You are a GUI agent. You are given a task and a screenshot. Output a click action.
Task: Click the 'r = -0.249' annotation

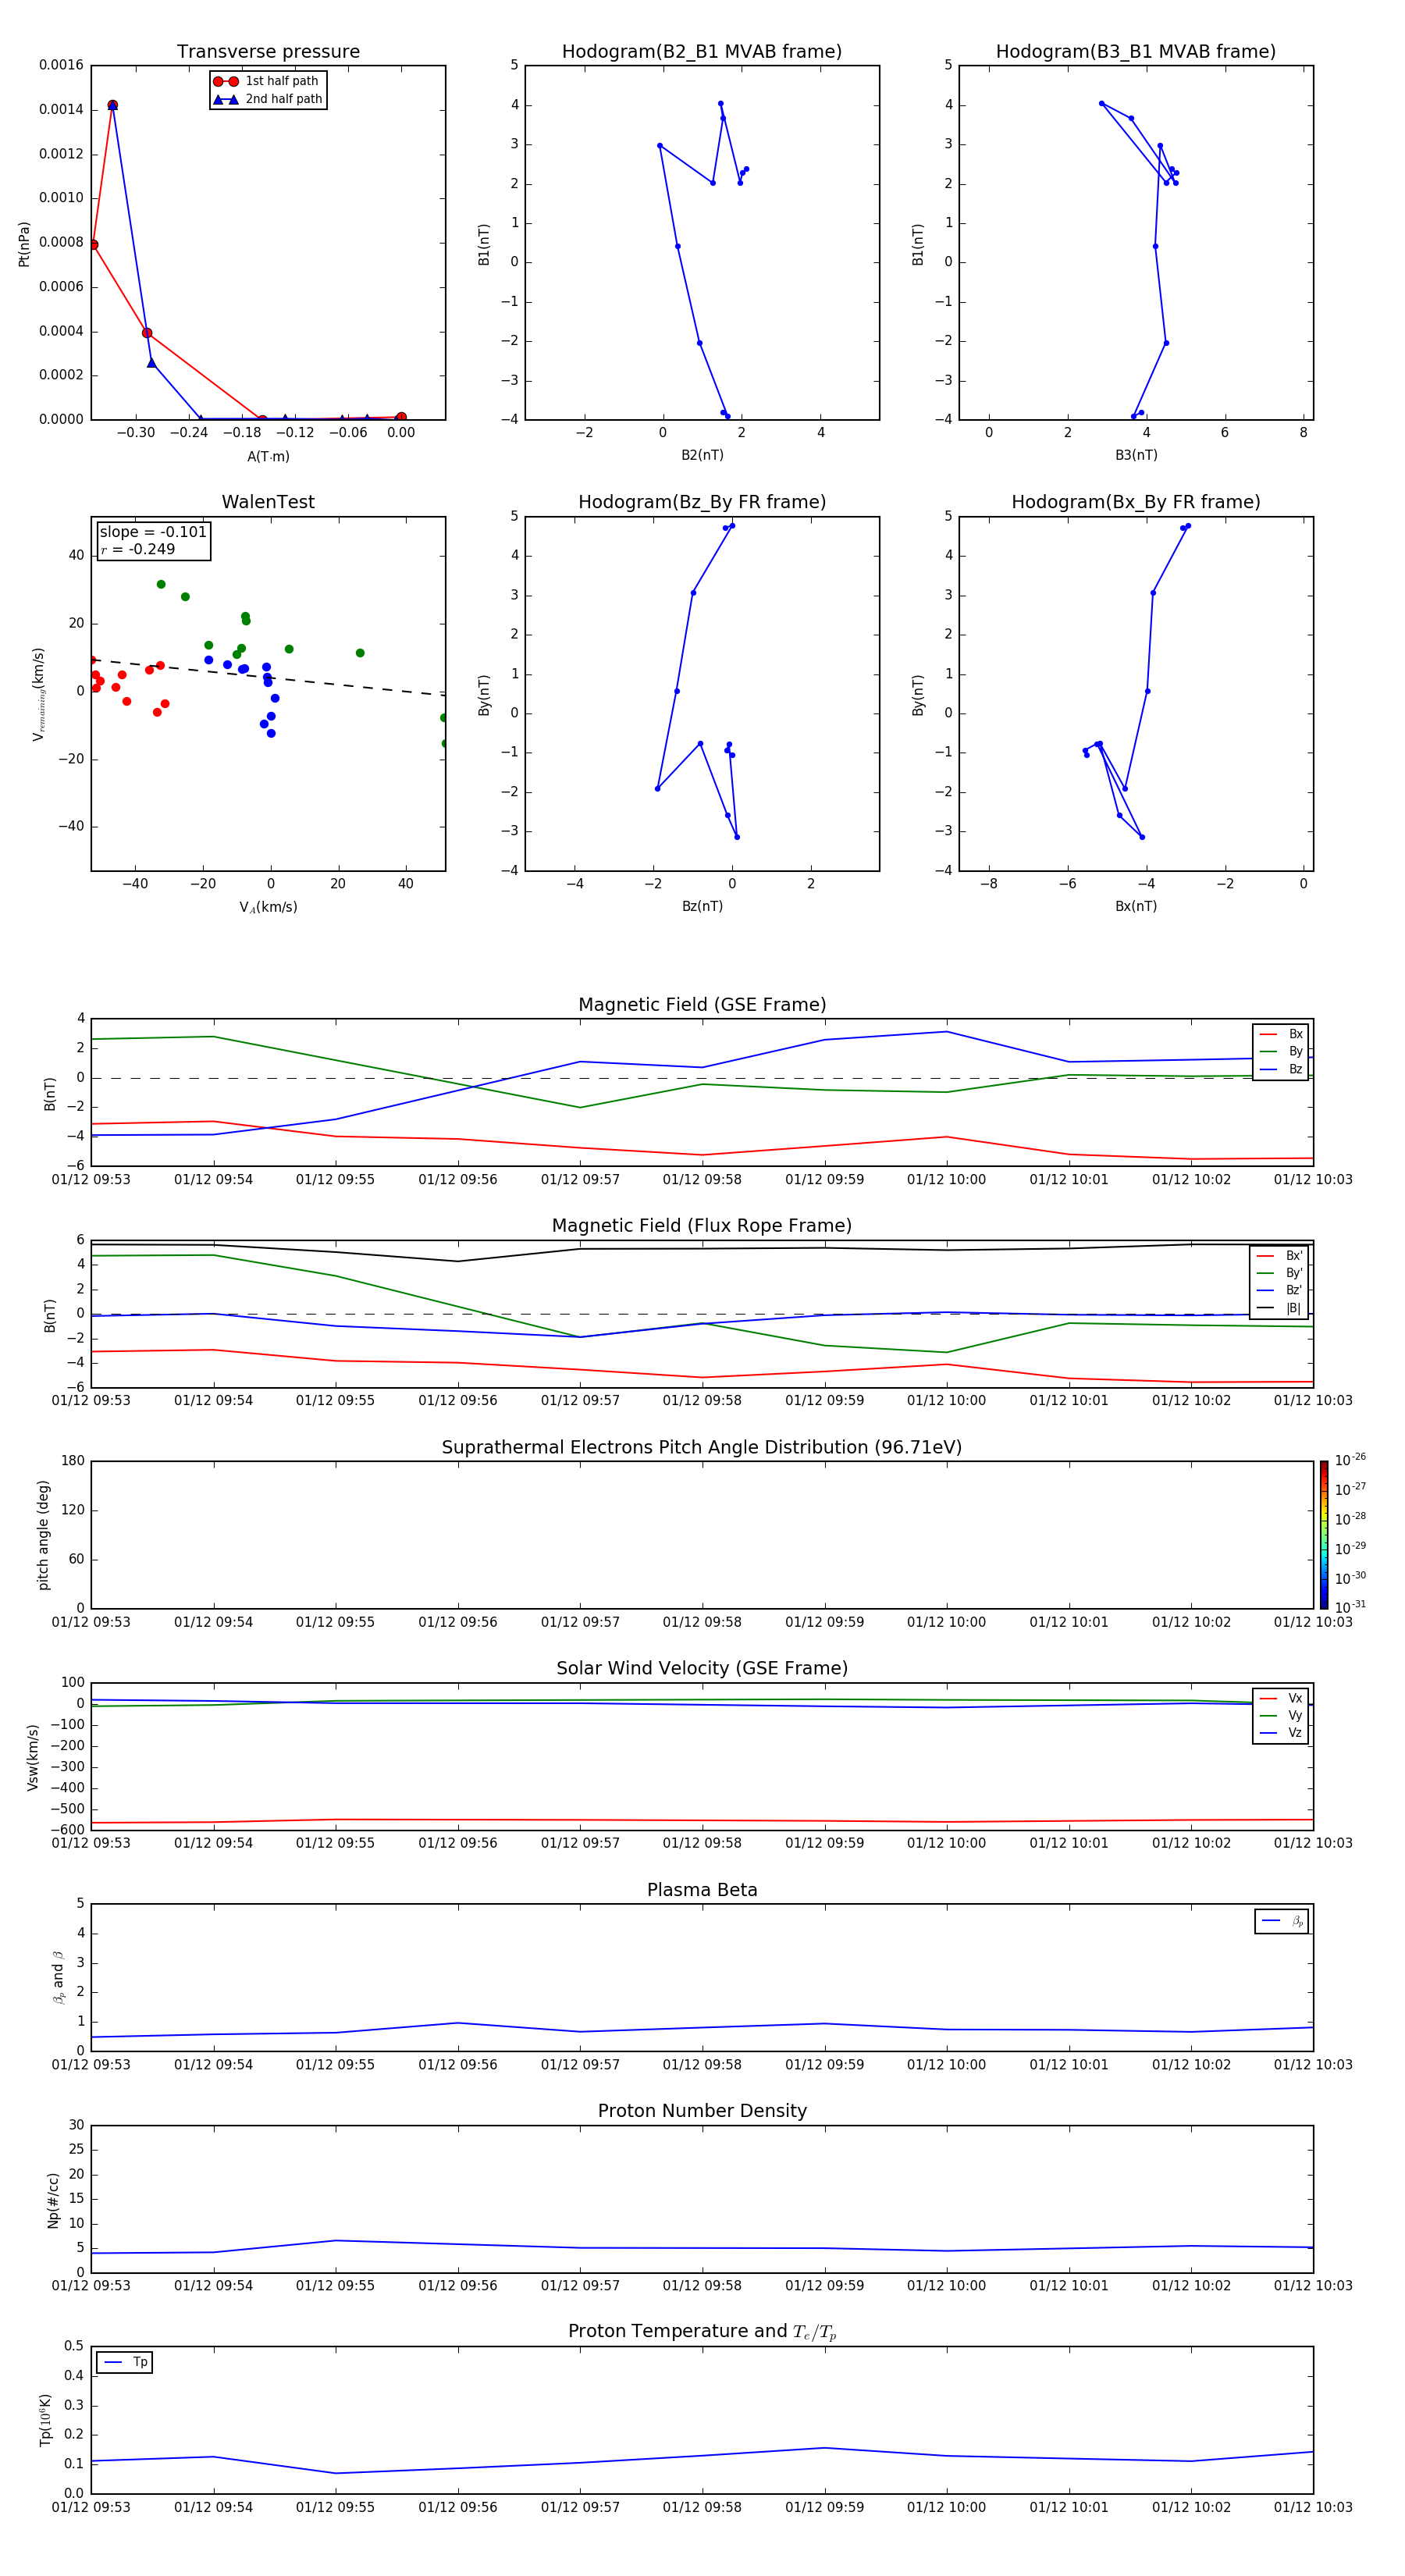(138, 549)
